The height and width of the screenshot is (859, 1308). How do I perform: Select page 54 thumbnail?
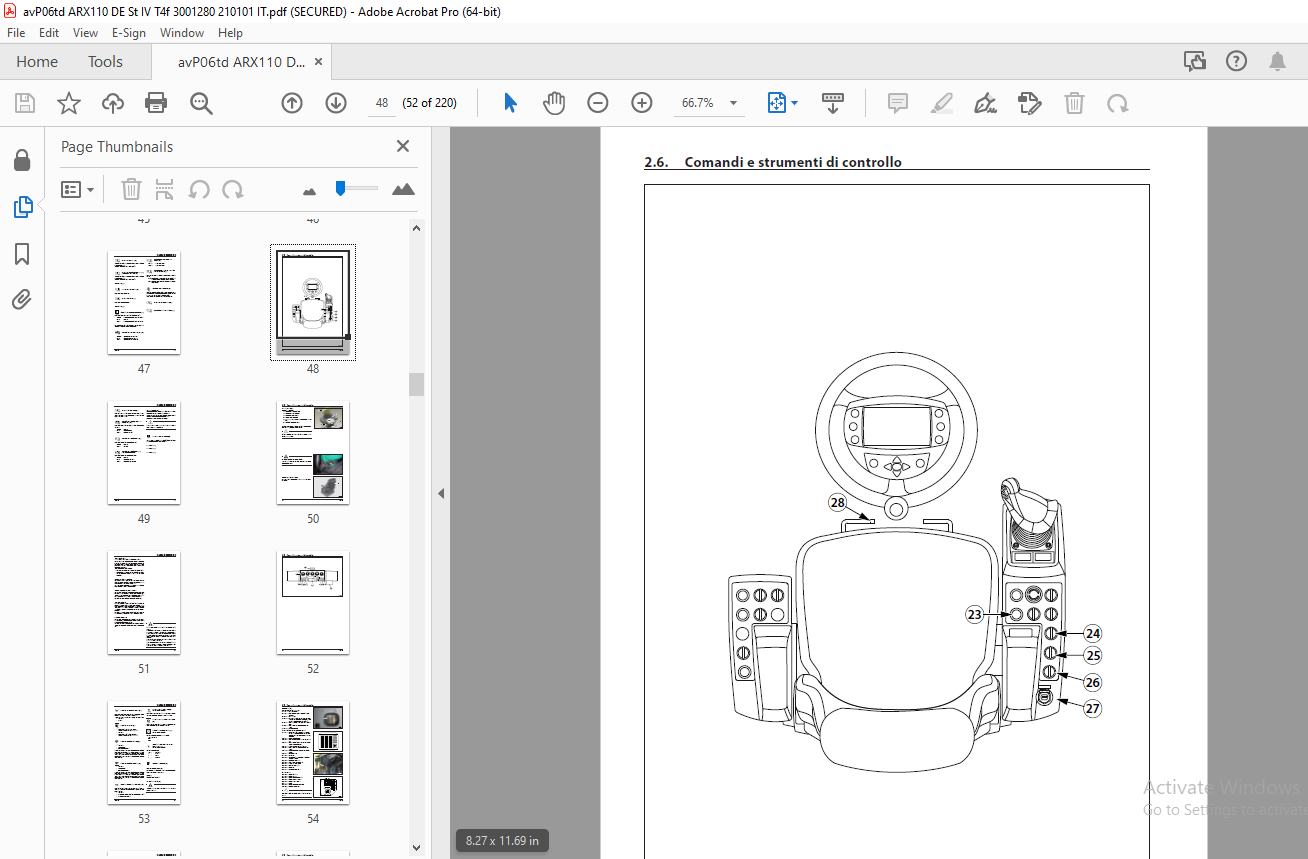tap(313, 753)
